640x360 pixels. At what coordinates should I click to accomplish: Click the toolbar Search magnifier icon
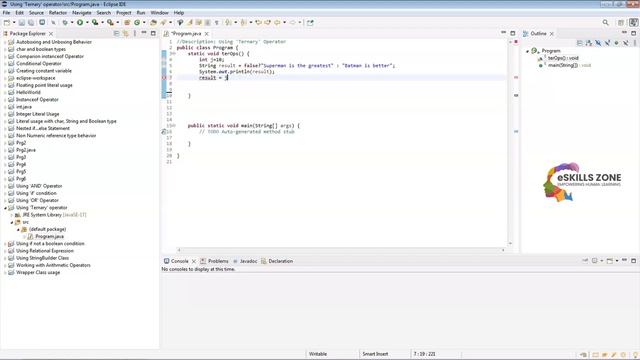click(606, 23)
